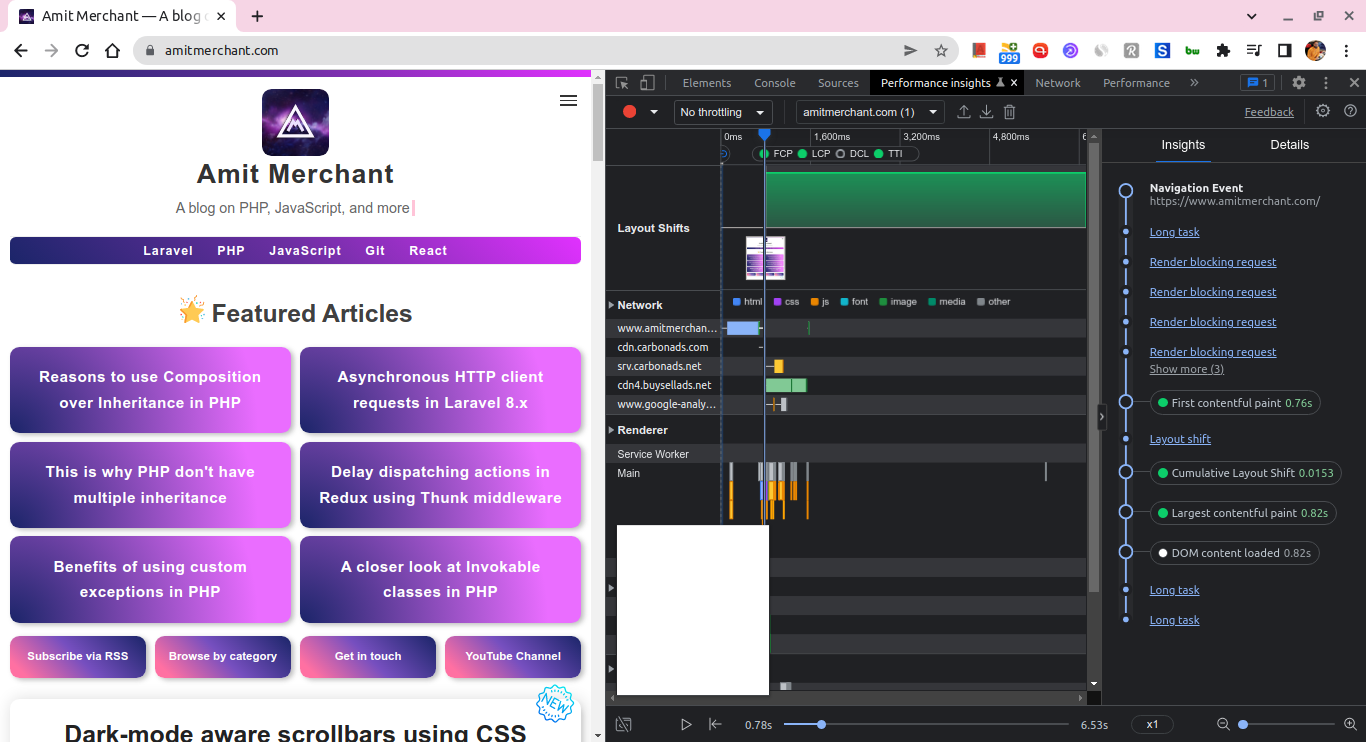Open the Layout shift insight link
Screen dimensions: 1366x742
tap(1180, 439)
